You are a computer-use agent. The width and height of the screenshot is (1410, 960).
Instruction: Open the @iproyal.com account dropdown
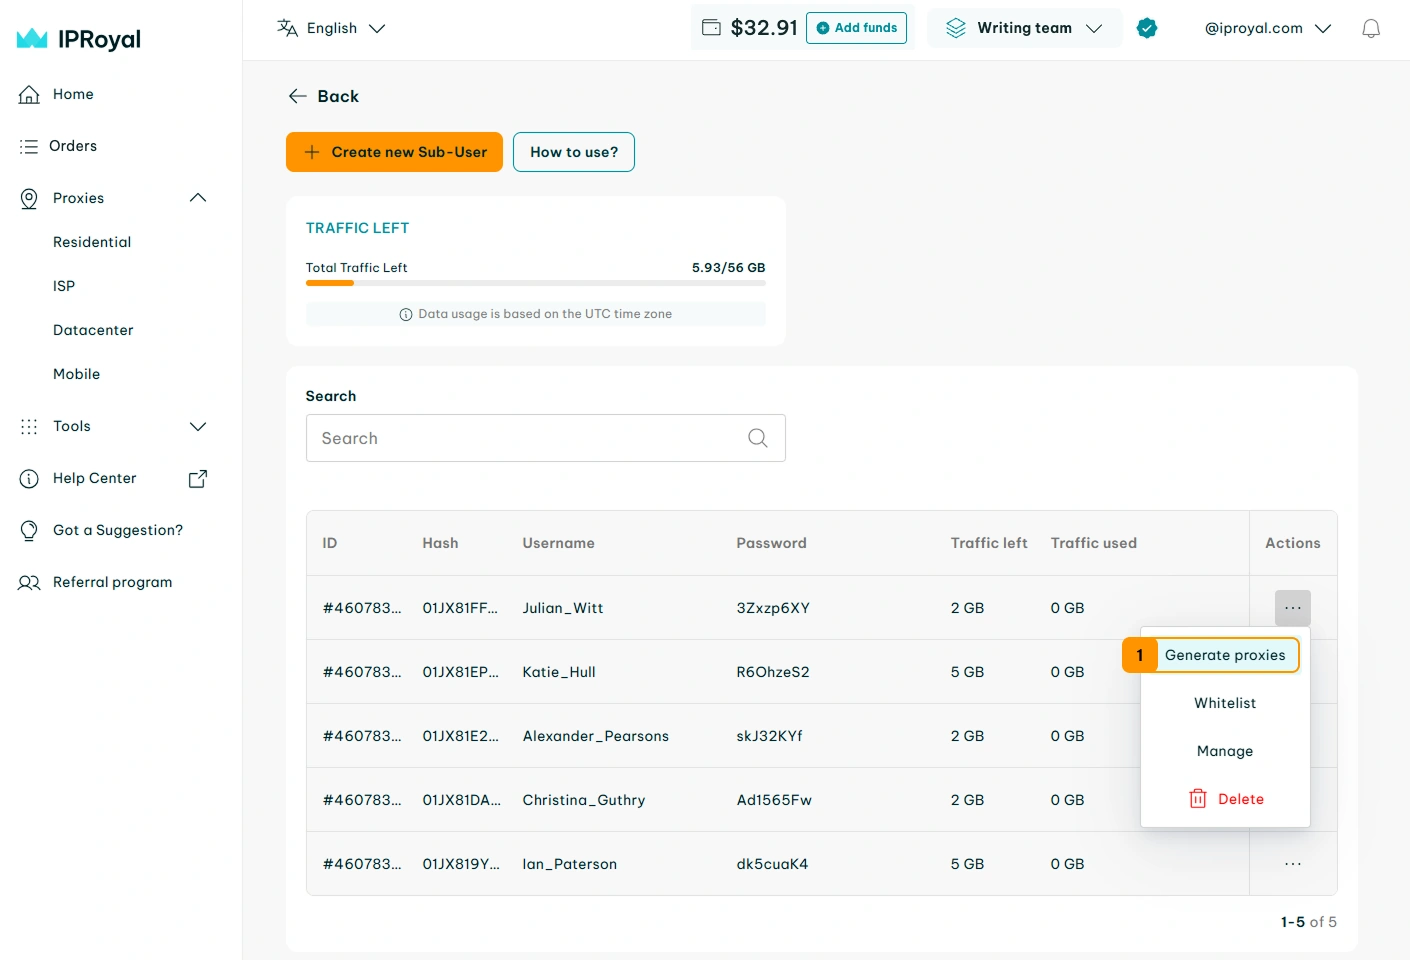click(x=1268, y=28)
